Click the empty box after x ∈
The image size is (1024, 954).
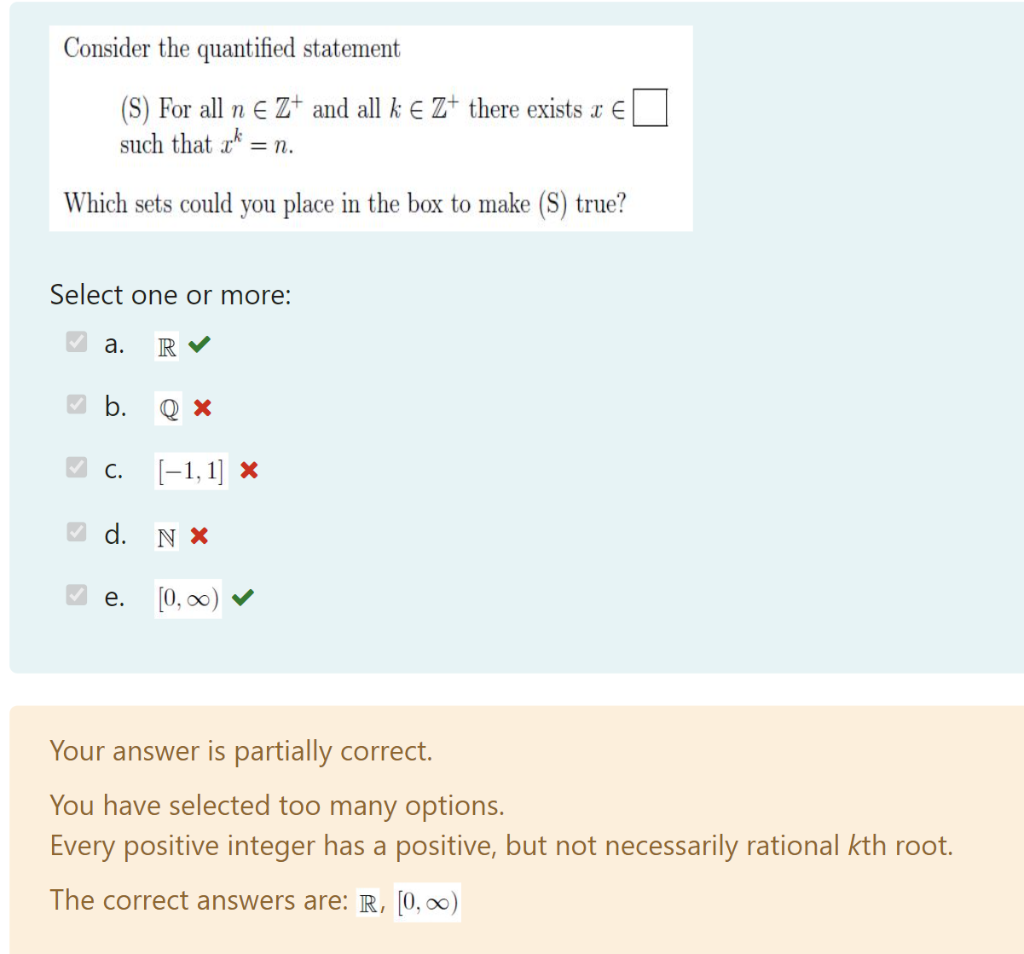651,107
